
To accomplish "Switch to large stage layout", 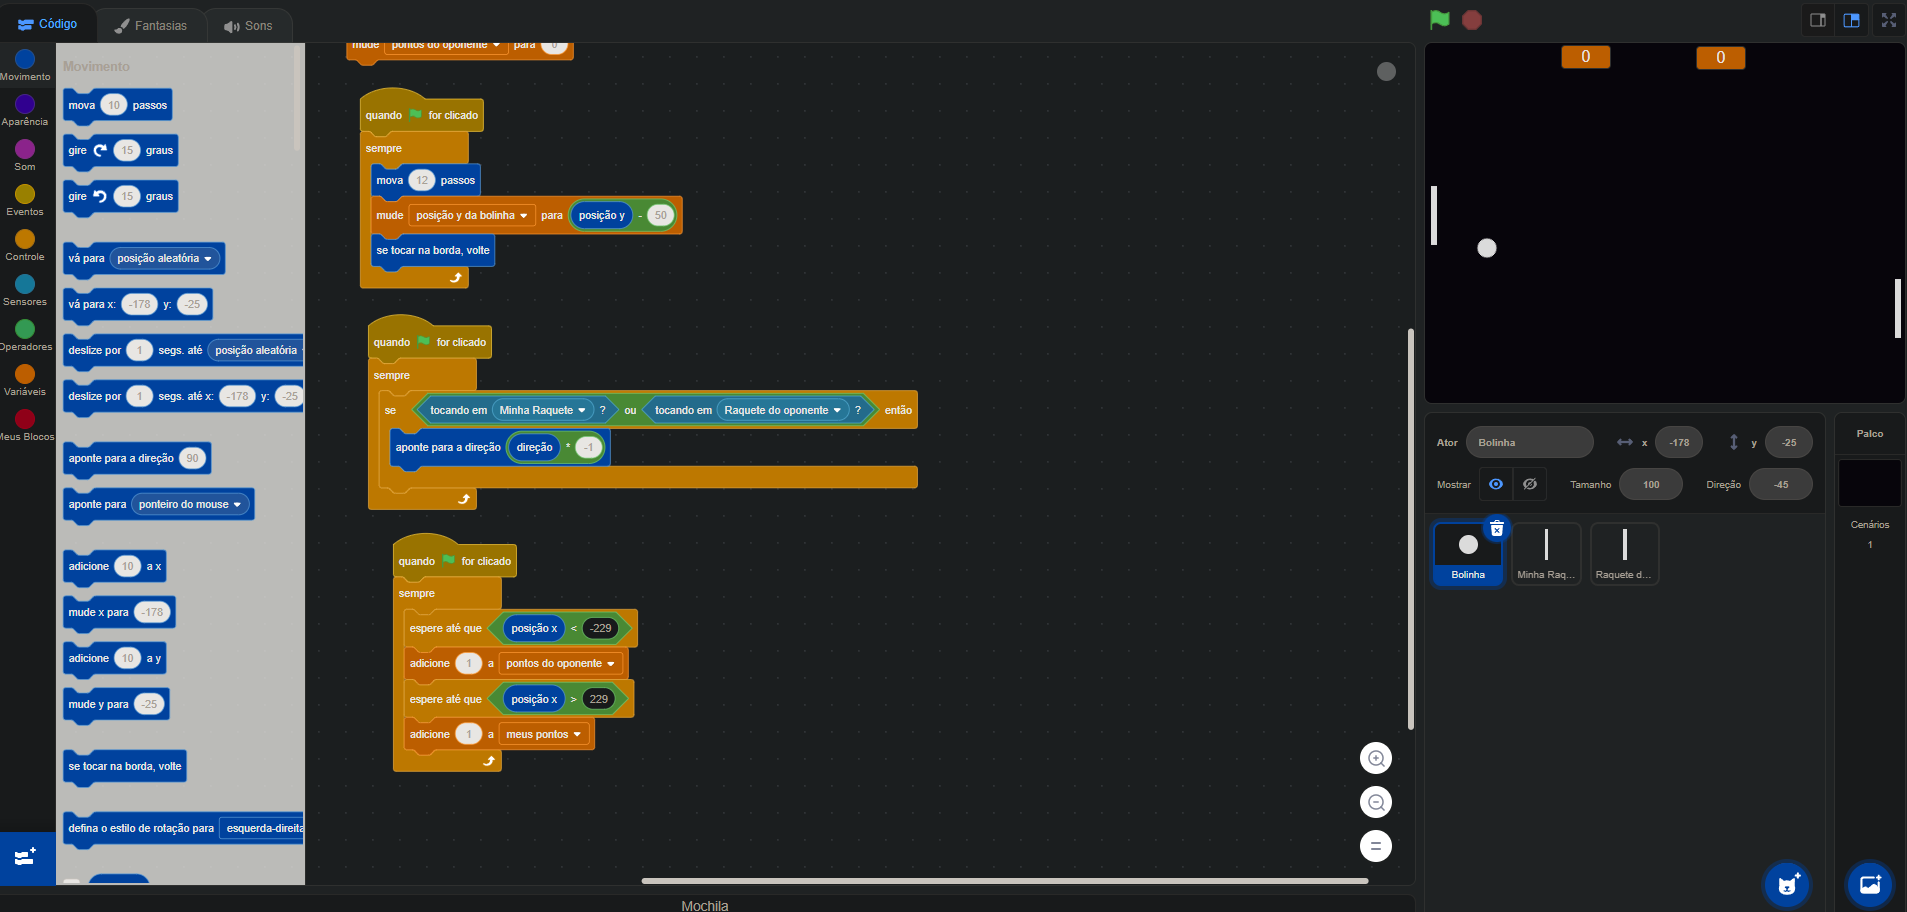I will (1852, 20).
